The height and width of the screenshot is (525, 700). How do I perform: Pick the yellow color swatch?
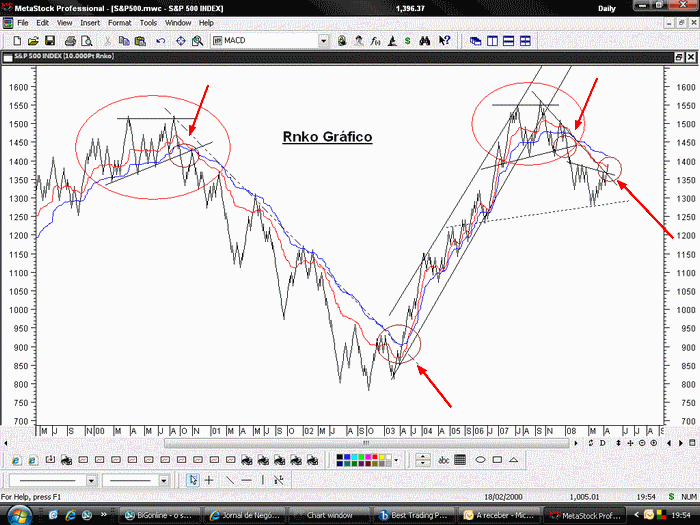tap(382, 457)
